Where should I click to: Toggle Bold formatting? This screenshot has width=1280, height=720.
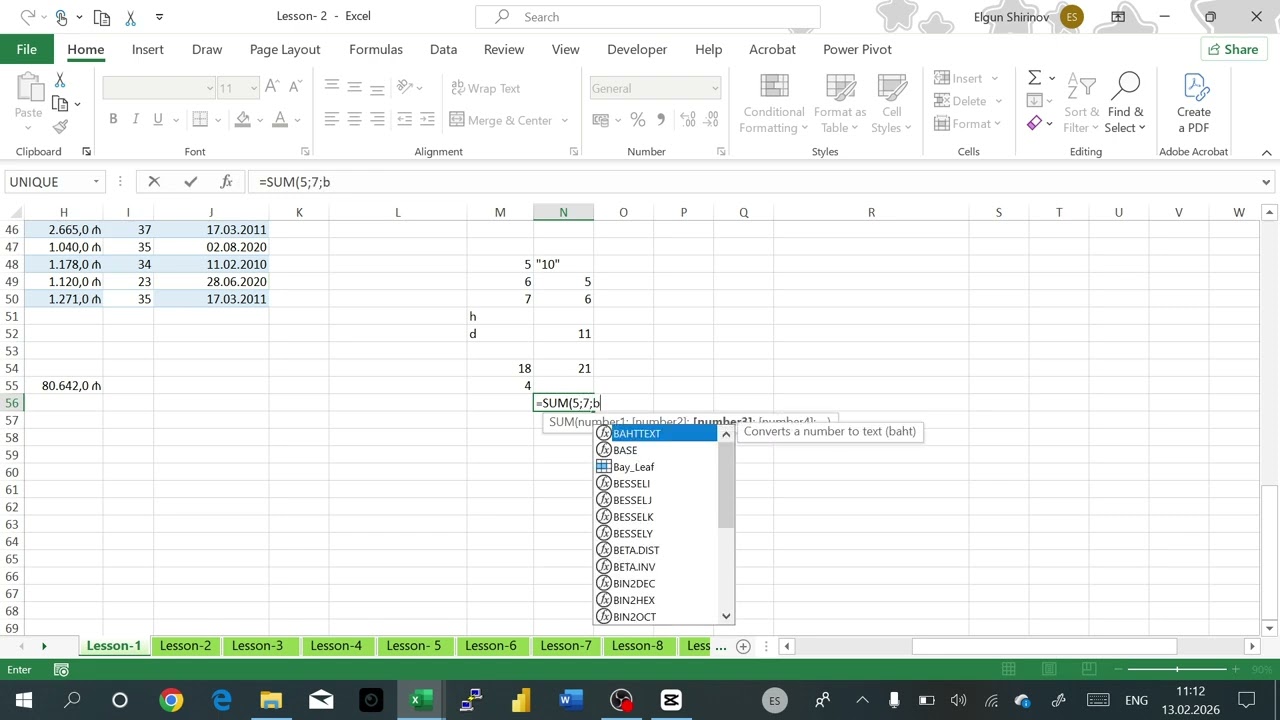click(113, 120)
